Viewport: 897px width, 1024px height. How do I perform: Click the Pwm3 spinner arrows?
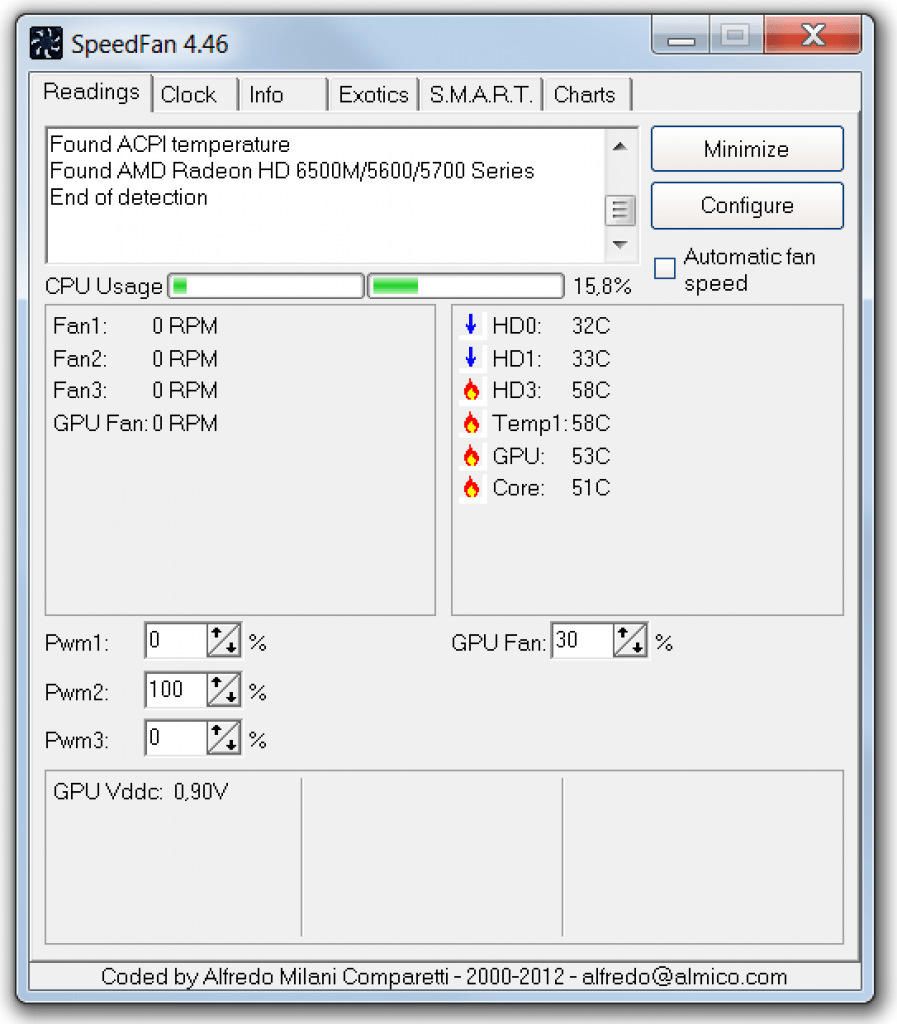tap(224, 740)
